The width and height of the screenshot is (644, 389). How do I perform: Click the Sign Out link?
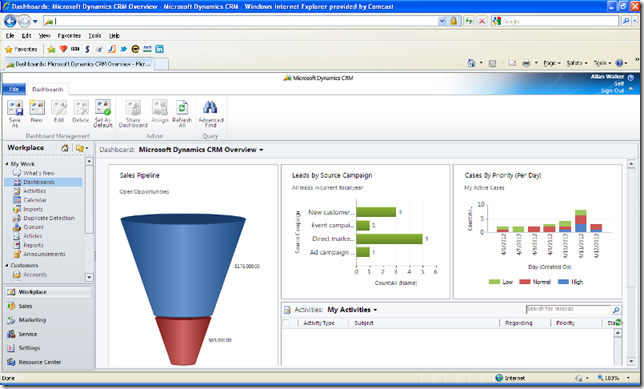[612, 90]
